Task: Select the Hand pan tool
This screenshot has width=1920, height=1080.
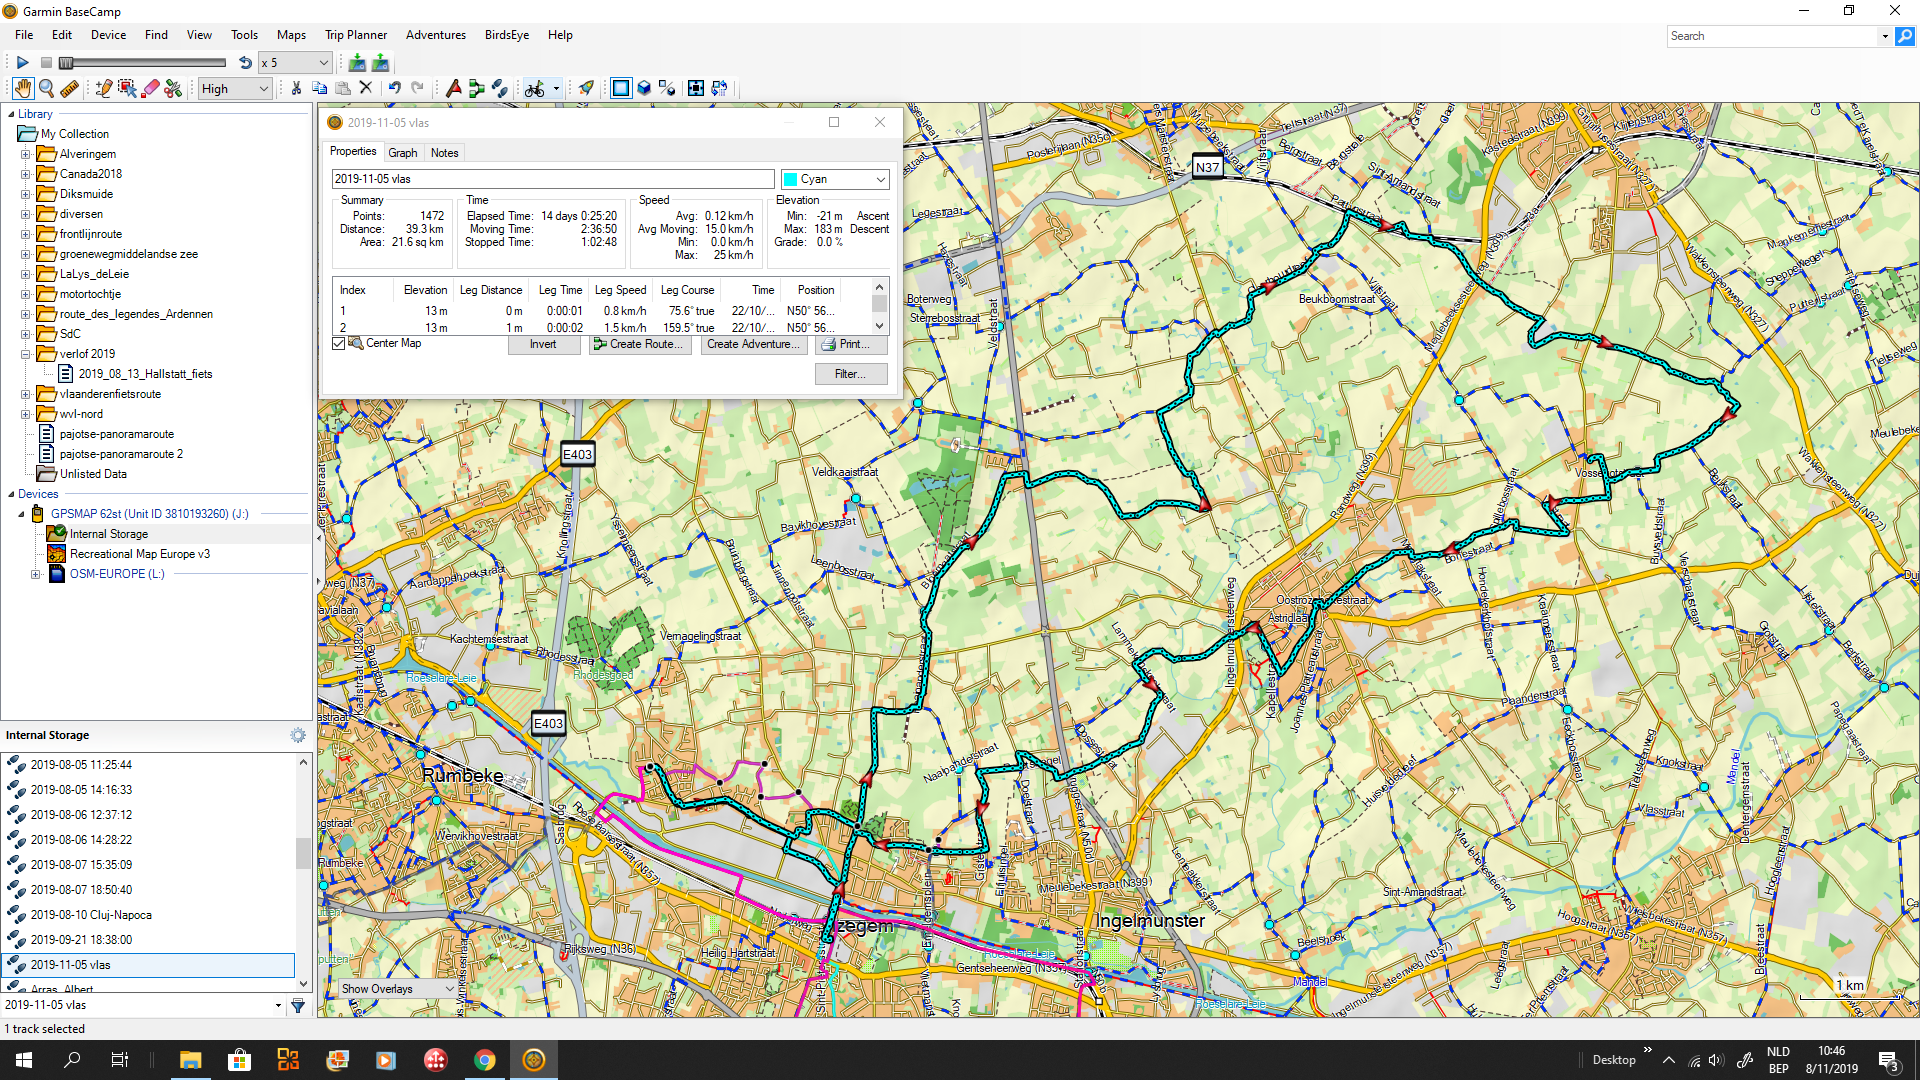Action: point(22,89)
